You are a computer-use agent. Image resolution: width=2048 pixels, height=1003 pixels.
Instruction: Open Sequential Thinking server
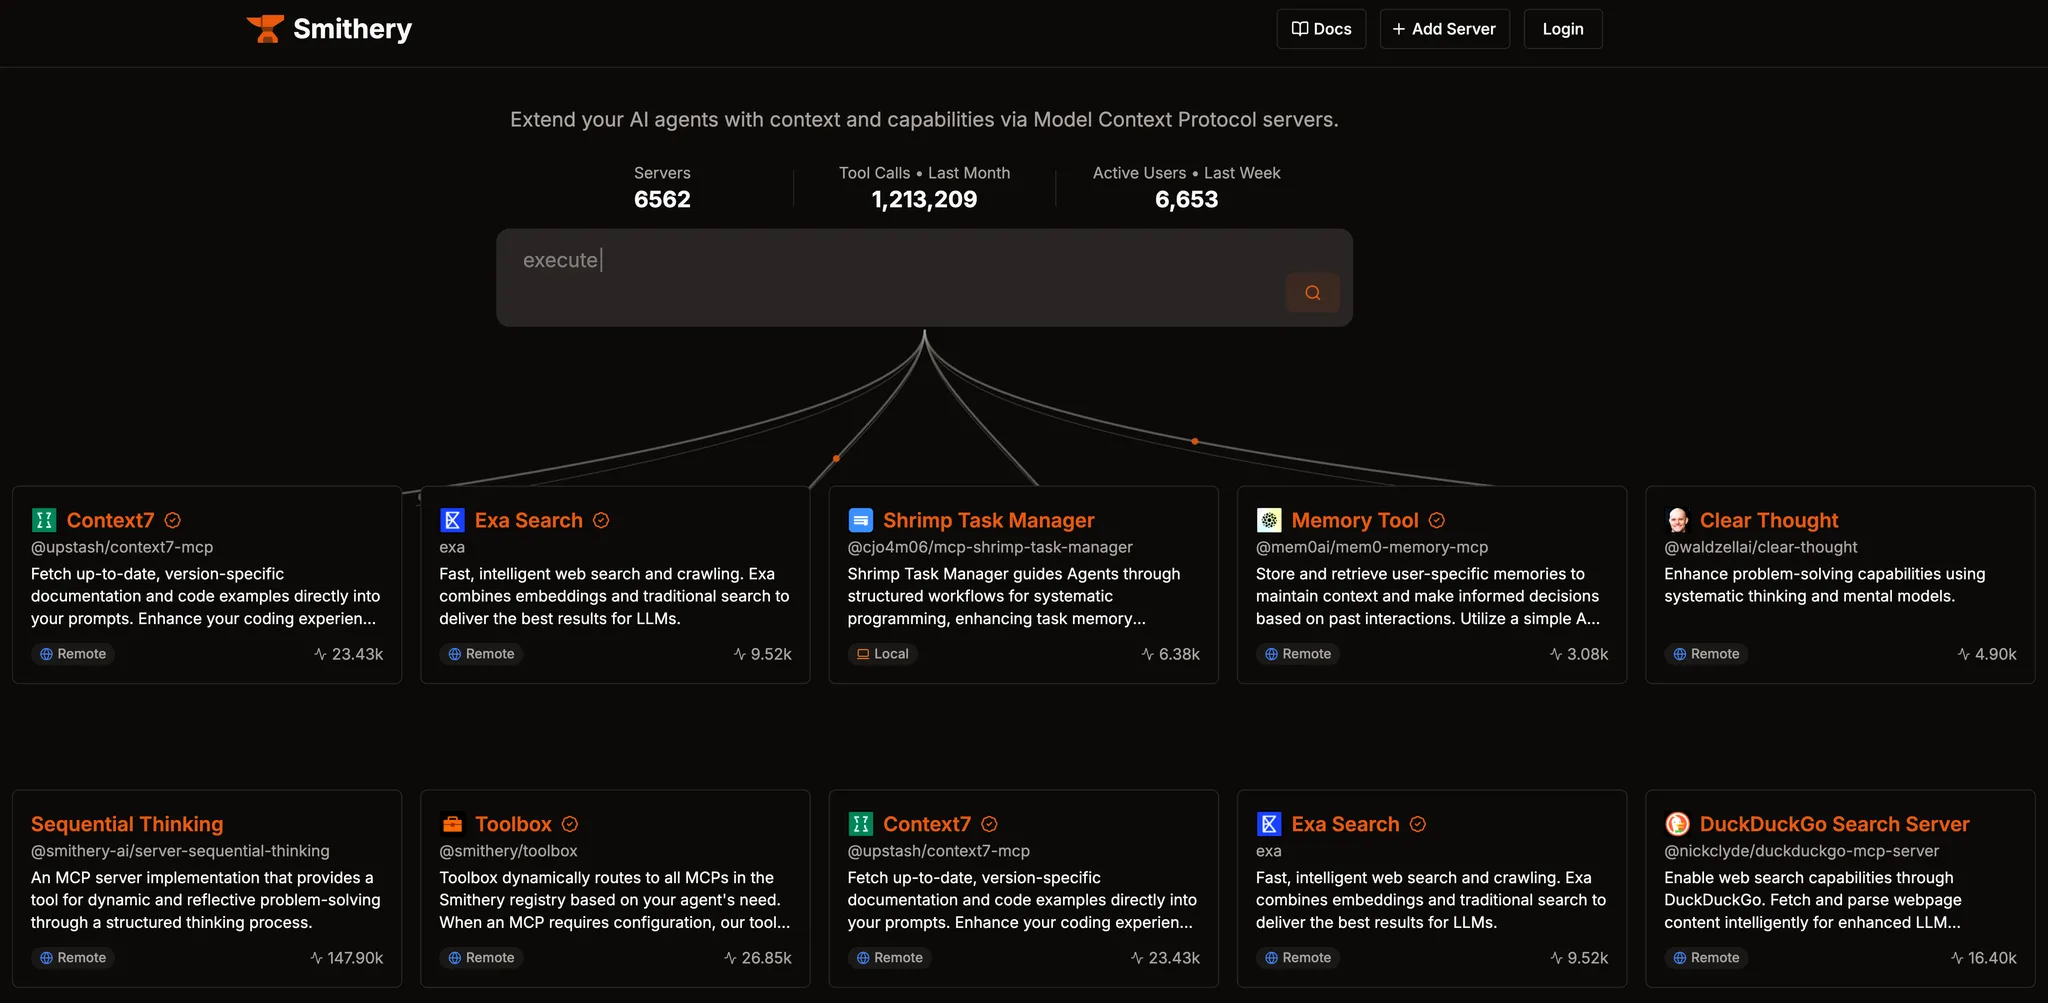[127, 824]
